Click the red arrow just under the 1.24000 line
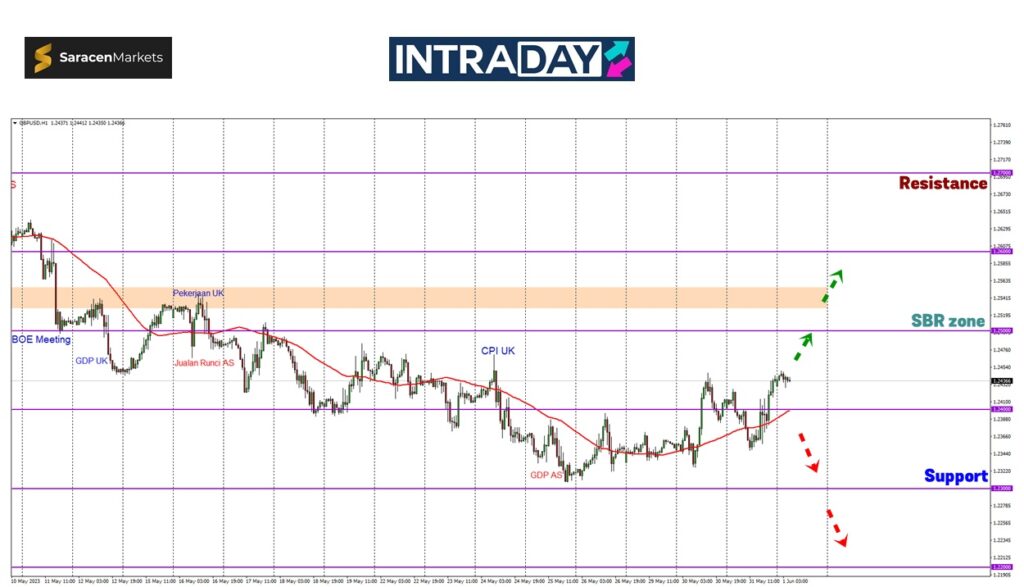Screen dimensions: 1024x587 point(808,453)
